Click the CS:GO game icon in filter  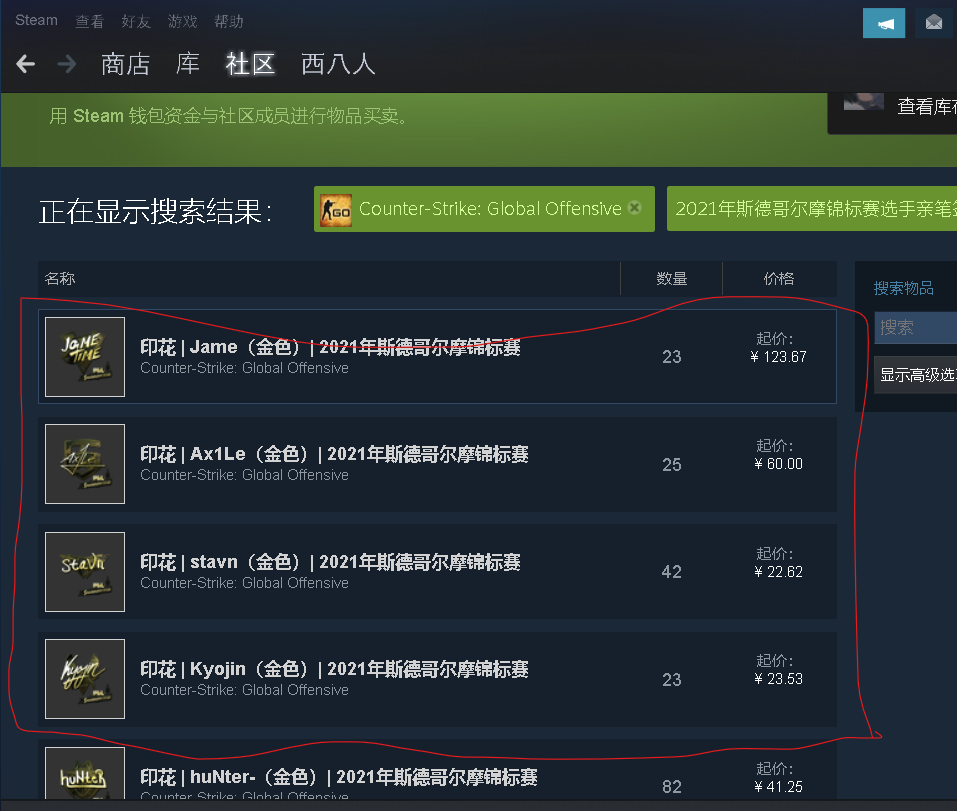point(336,210)
